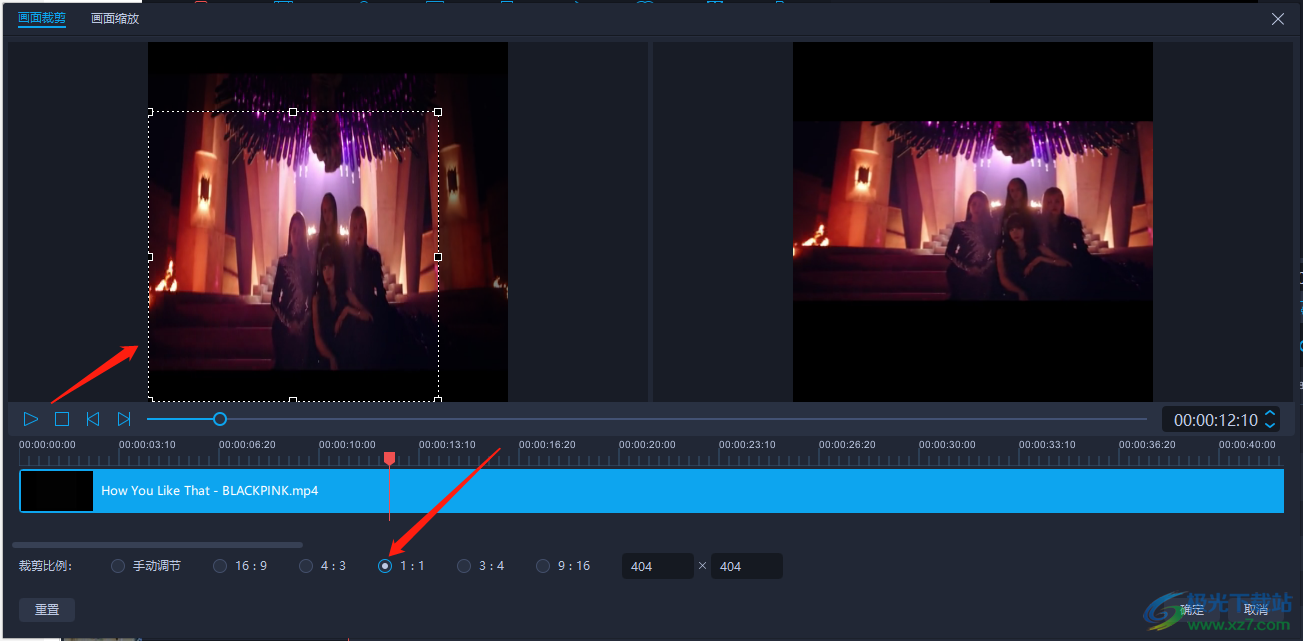Click crop box top-right corner handle

coord(438,112)
